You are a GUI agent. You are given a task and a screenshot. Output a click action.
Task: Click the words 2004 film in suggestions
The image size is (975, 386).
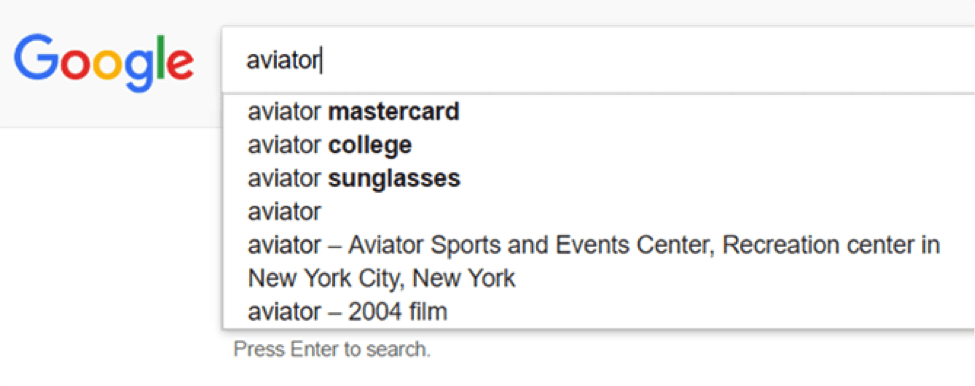pos(397,311)
